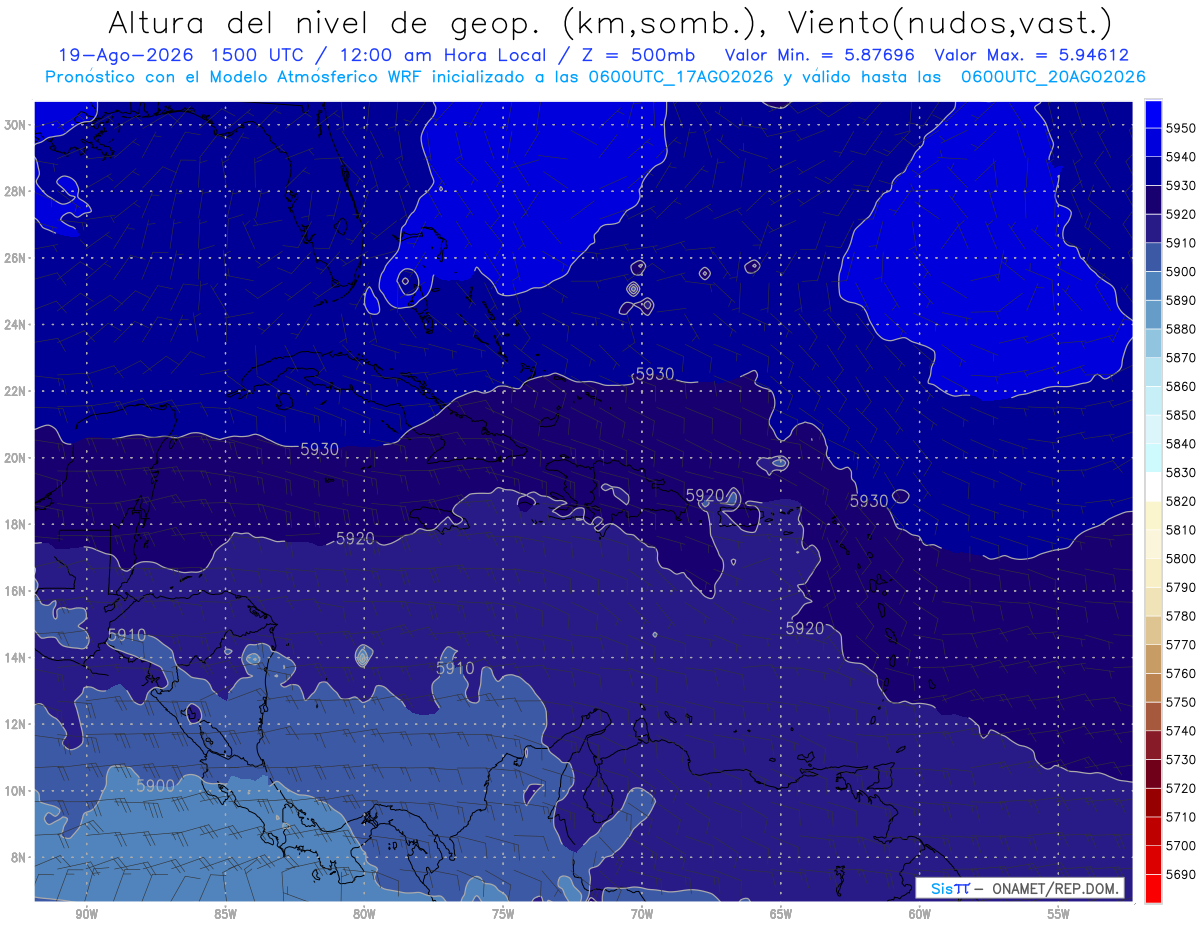Screen dimensions: 1200x927
Task: Click the 90W longitude axis label
Action: [x=86, y=914]
